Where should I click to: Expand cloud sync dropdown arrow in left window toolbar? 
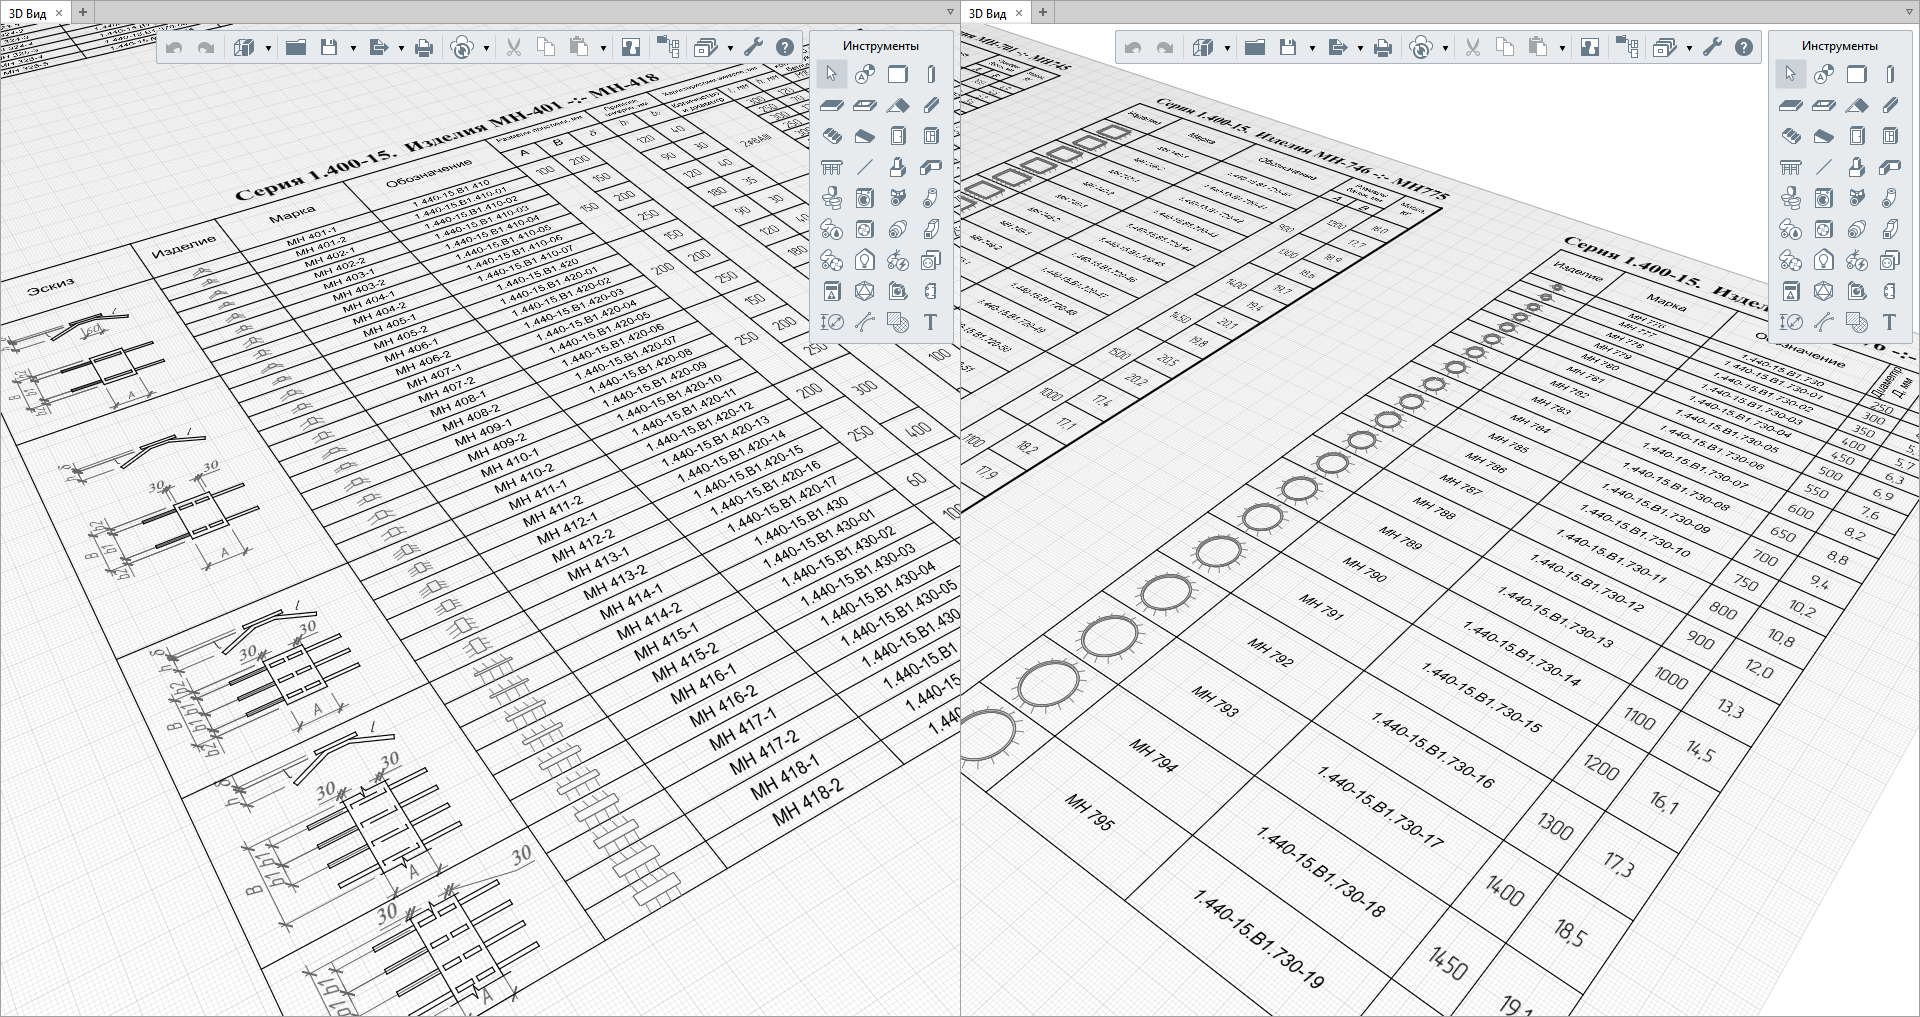click(487, 48)
